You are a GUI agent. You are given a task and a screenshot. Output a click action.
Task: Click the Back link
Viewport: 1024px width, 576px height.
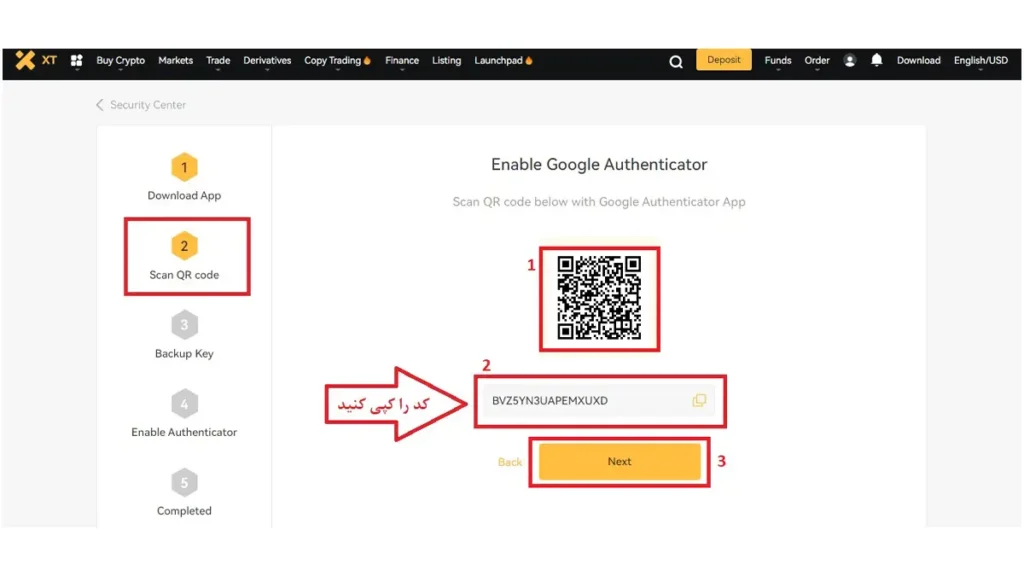[x=509, y=462]
